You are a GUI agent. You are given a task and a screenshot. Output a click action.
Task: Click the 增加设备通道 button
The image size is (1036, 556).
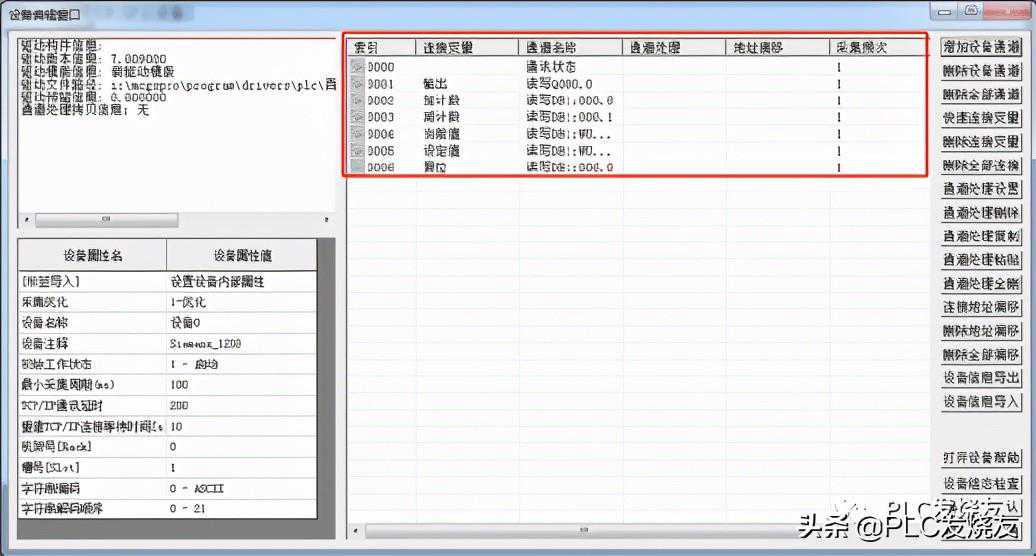tap(981, 46)
